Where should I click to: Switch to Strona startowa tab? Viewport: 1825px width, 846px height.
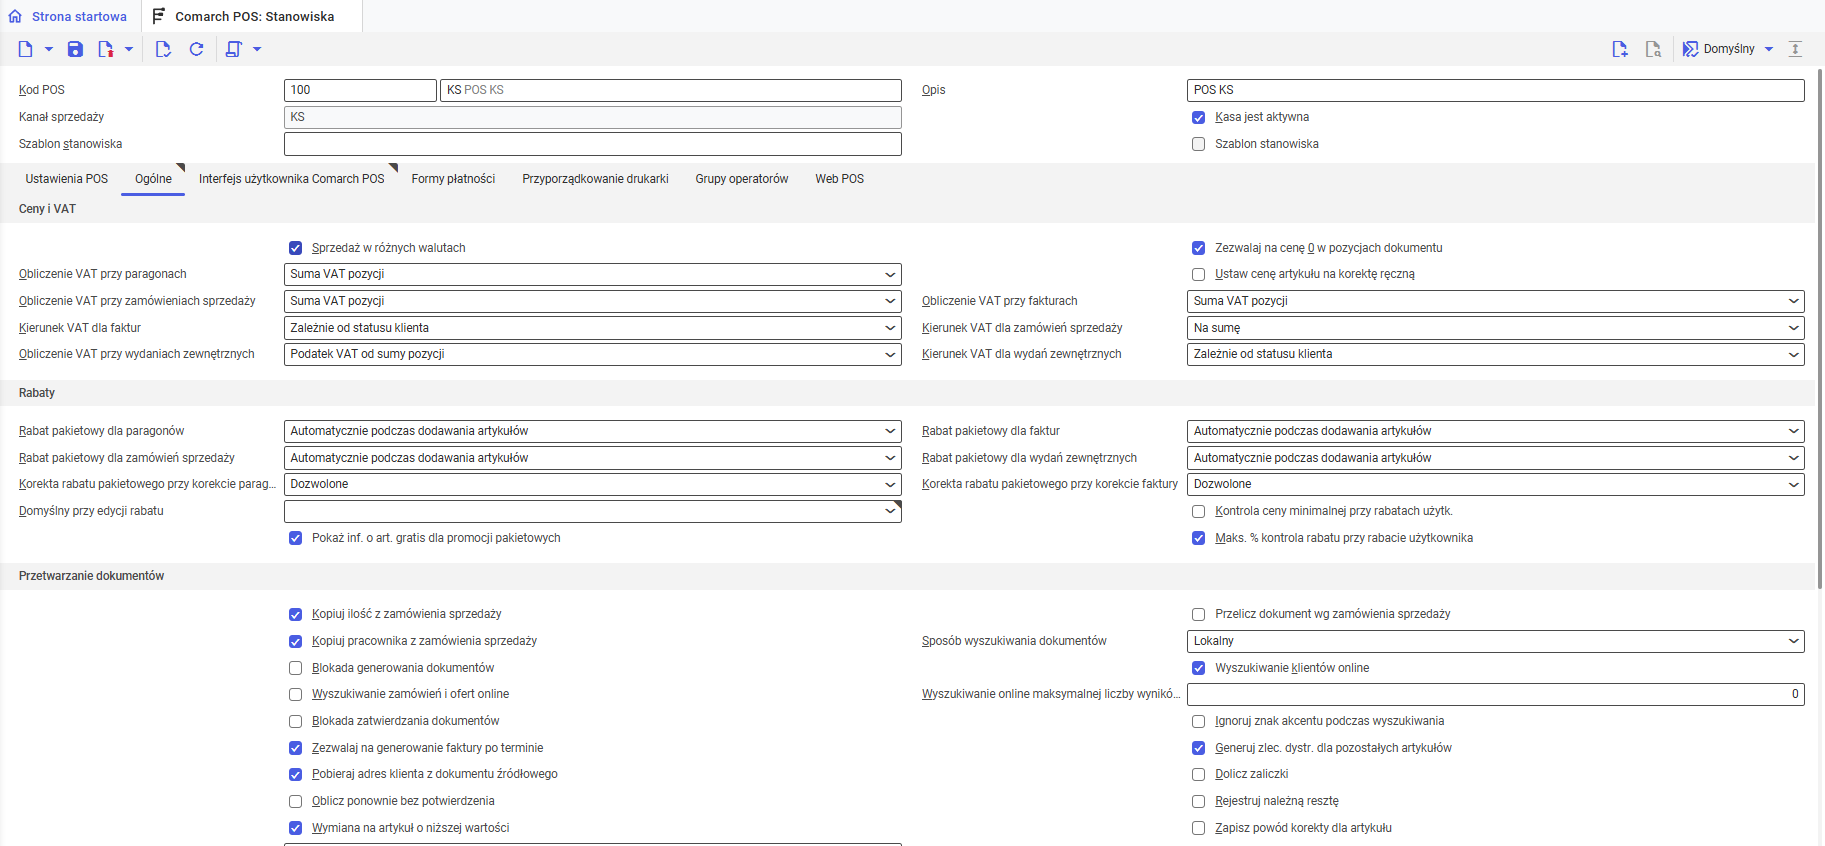(68, 16)
